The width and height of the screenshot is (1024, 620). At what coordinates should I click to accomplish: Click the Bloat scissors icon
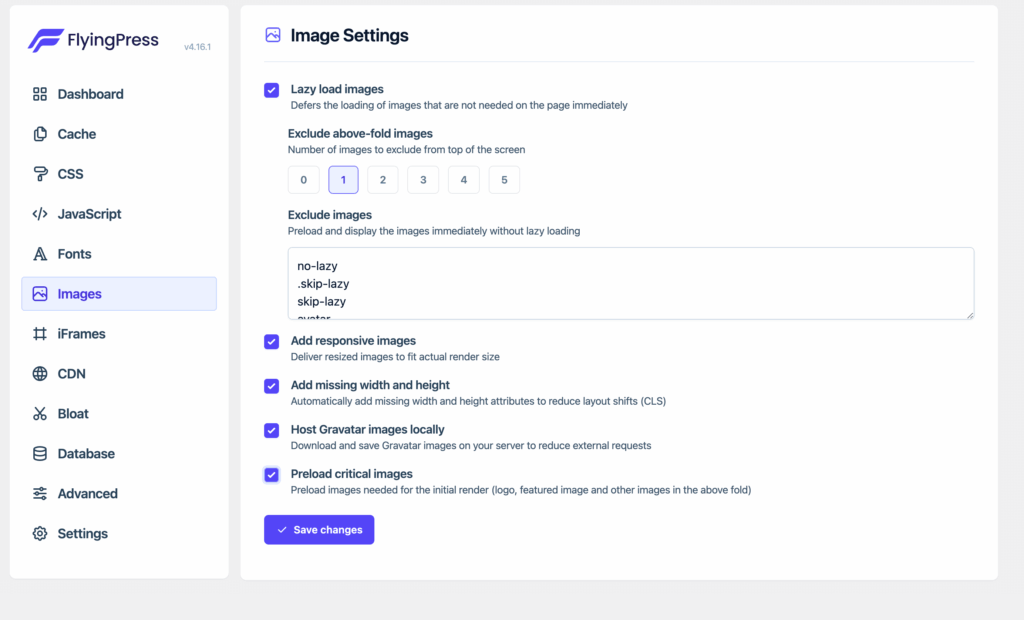tap(38, 413)
